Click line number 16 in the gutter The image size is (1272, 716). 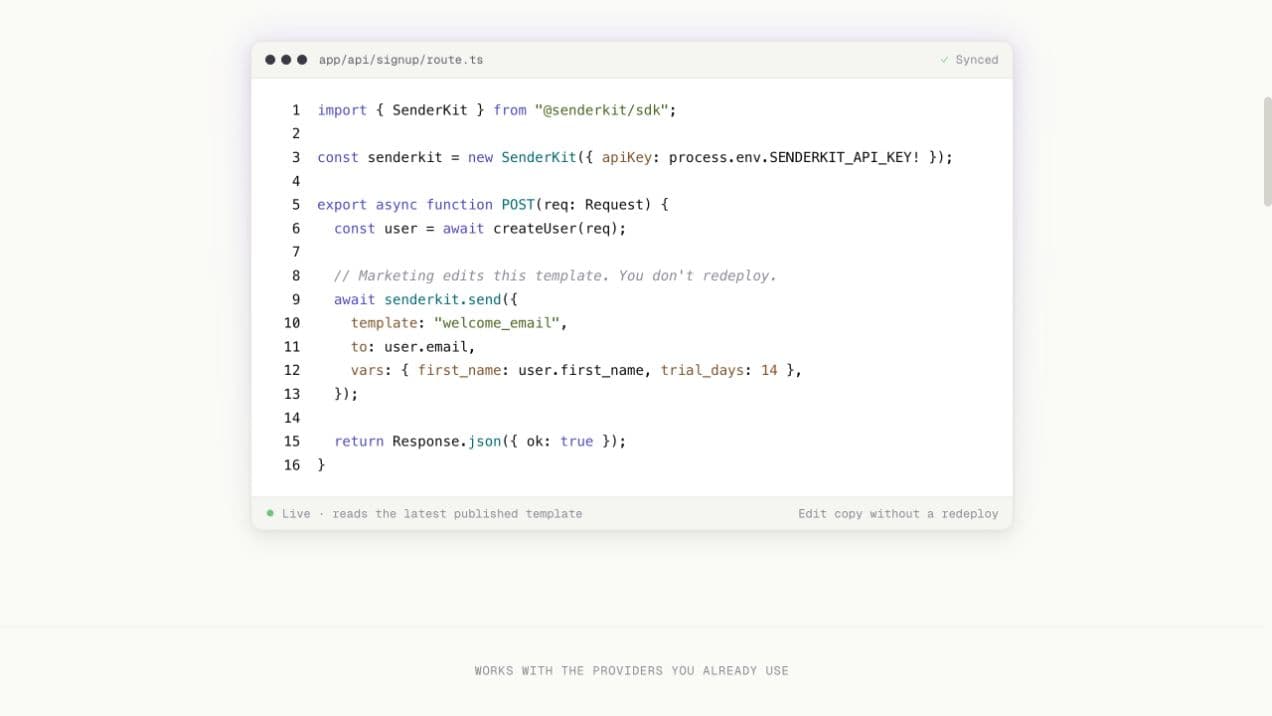292,464
